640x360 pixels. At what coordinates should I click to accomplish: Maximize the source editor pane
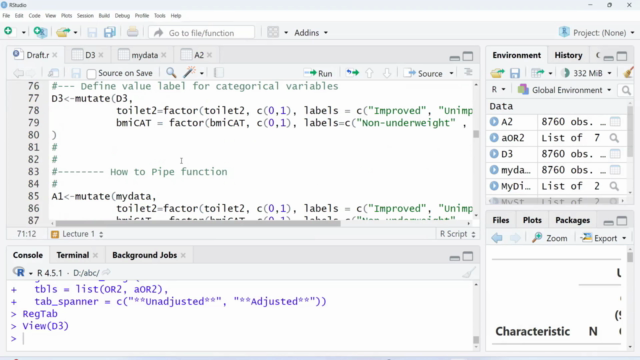click(x=468, y=56)
